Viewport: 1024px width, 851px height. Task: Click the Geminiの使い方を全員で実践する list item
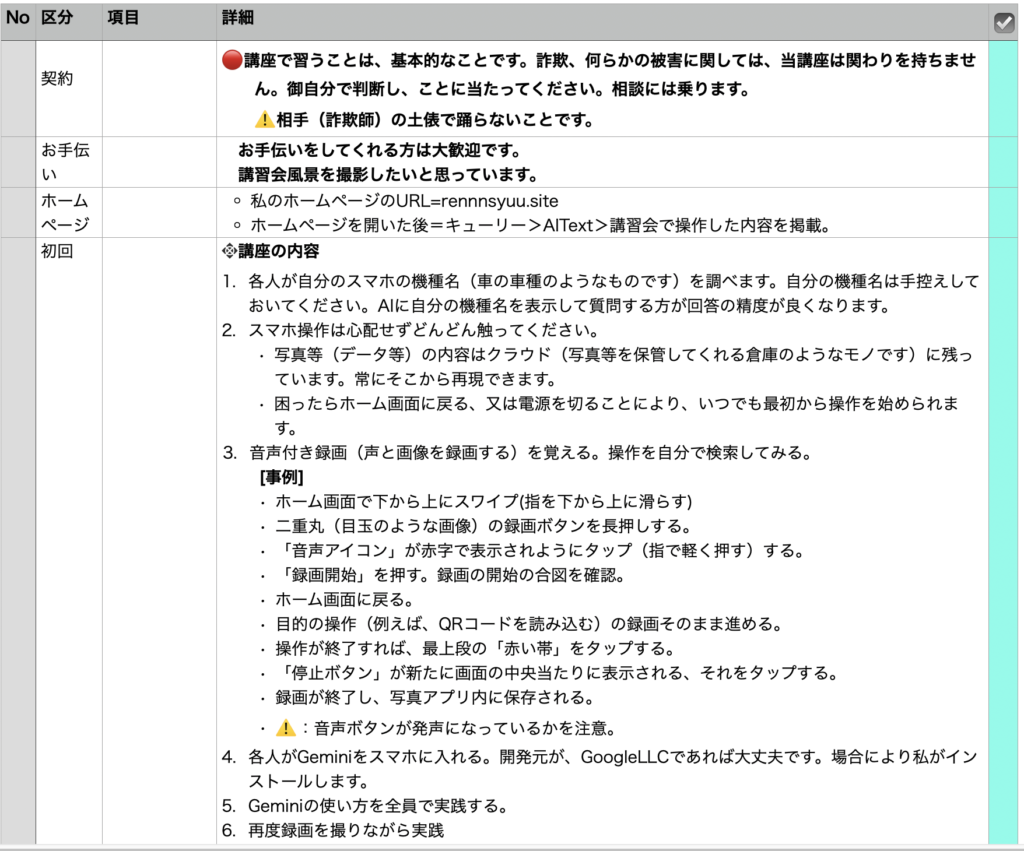[x=379, y=805]
